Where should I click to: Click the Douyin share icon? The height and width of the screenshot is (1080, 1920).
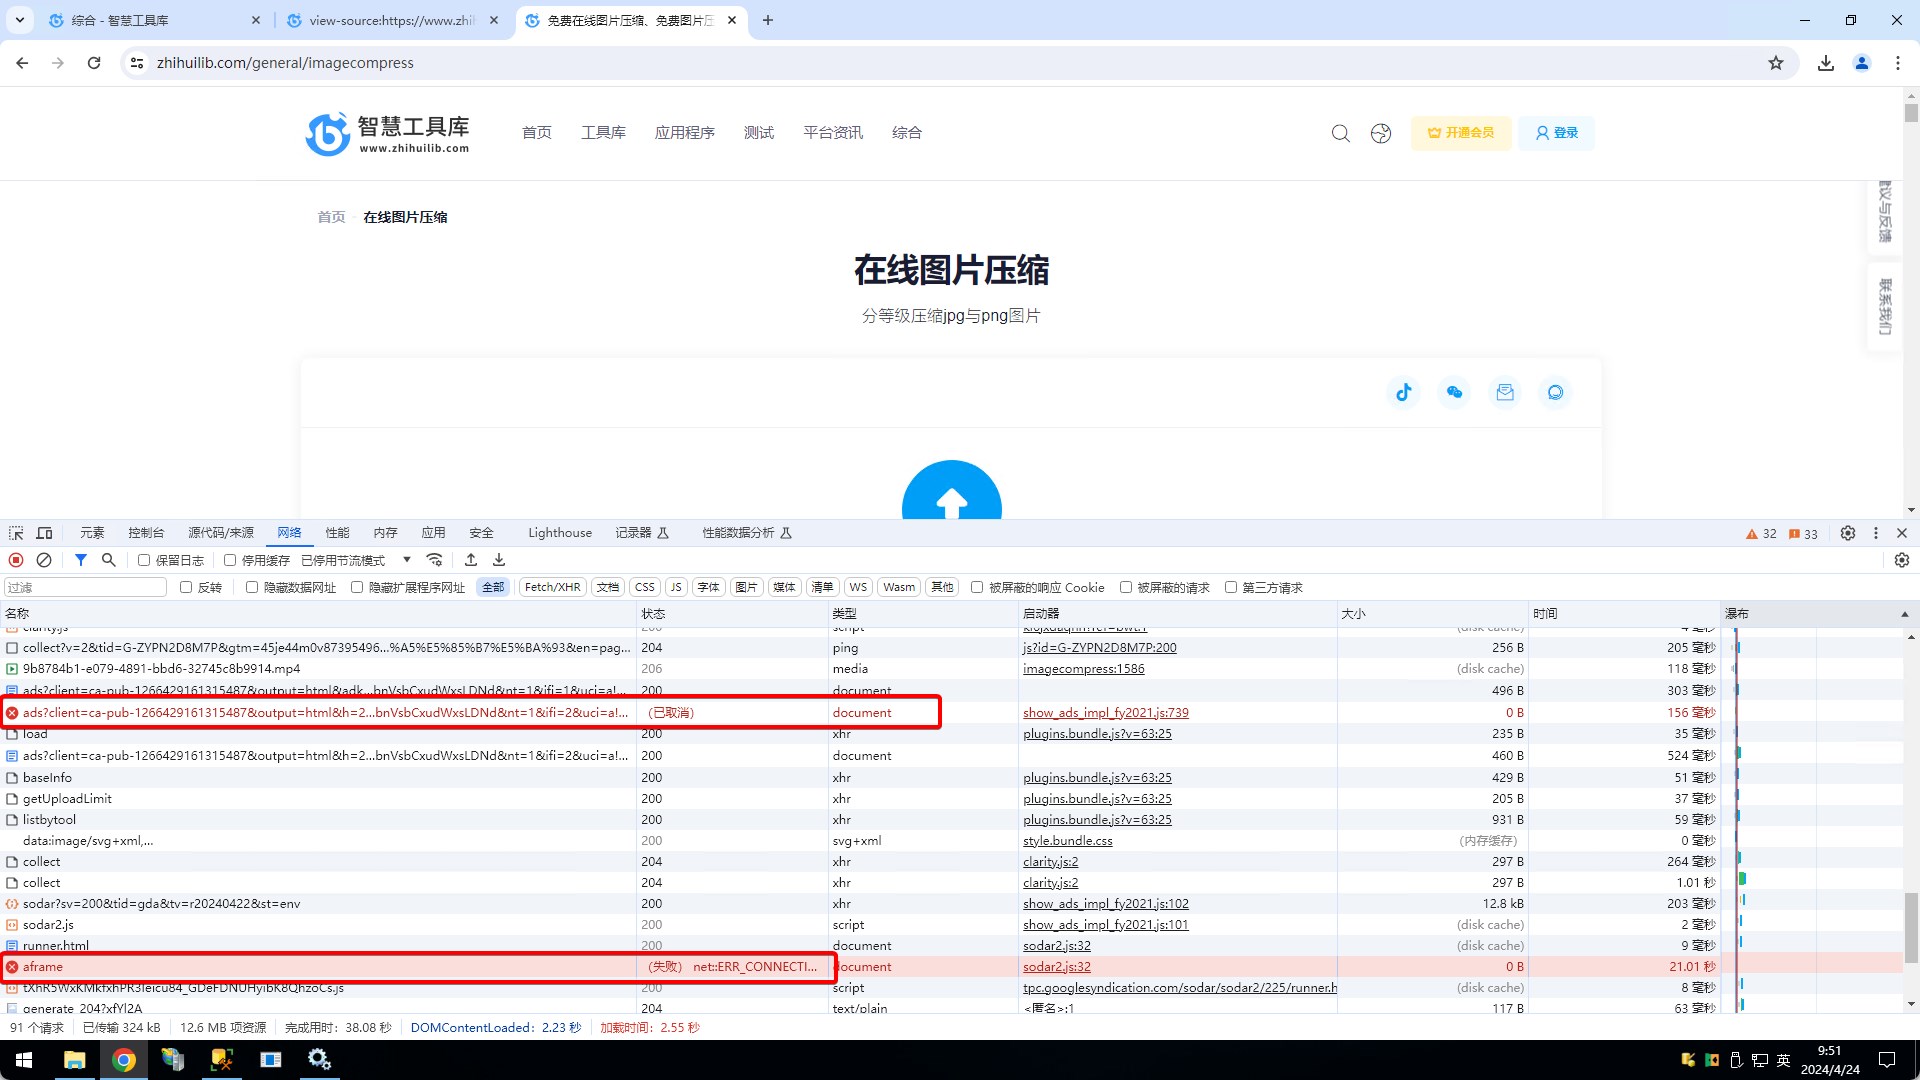[x=1404, y=392]
